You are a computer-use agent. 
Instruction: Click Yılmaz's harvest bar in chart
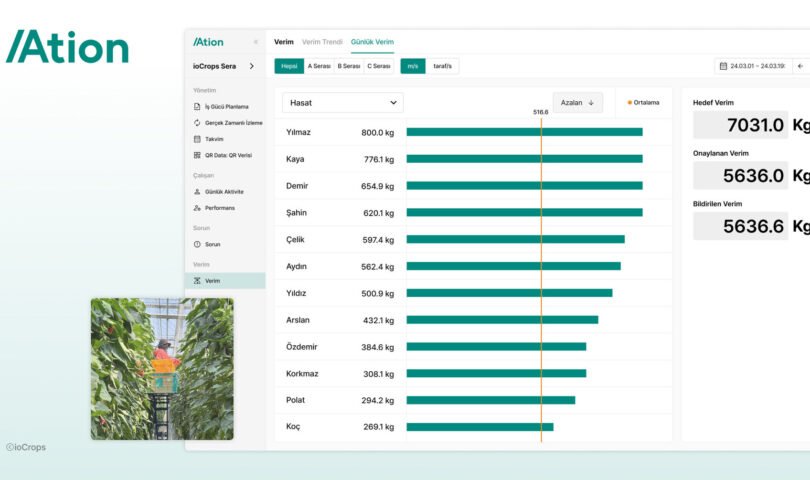tap(524, 132)
